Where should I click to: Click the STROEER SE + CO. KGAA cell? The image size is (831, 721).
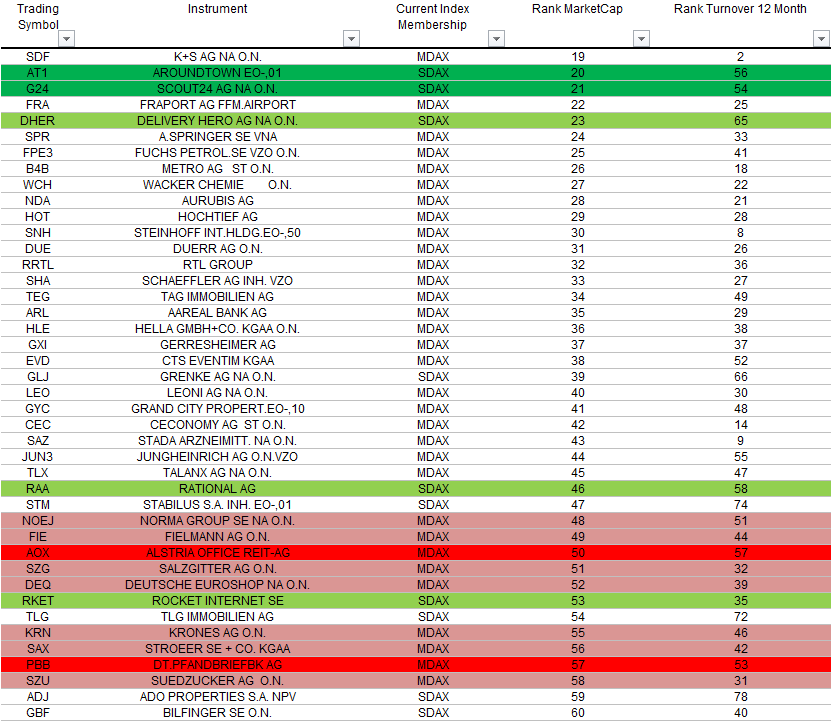pos(217,648)
